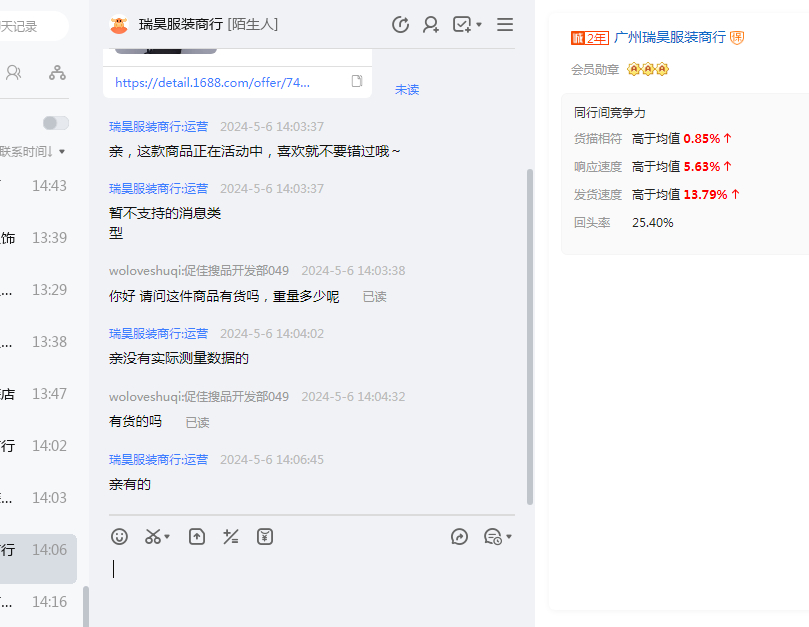Open the emoji picker in message toolbar
Image resolution: width=809 pixels, height=627 pixels.
click(x=120, y=537)
